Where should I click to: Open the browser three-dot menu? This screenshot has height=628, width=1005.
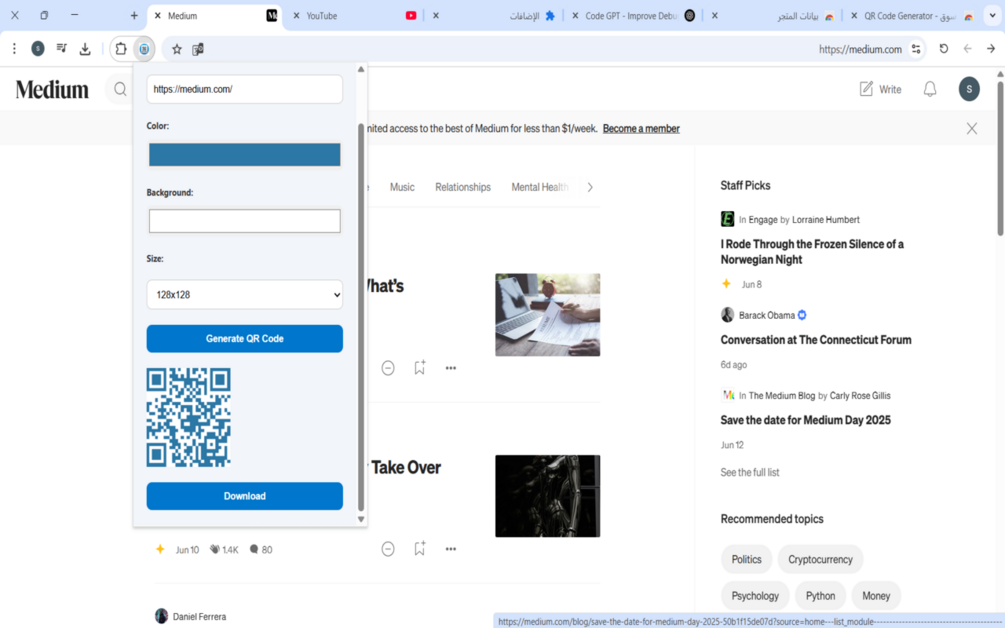pos(14,49)
